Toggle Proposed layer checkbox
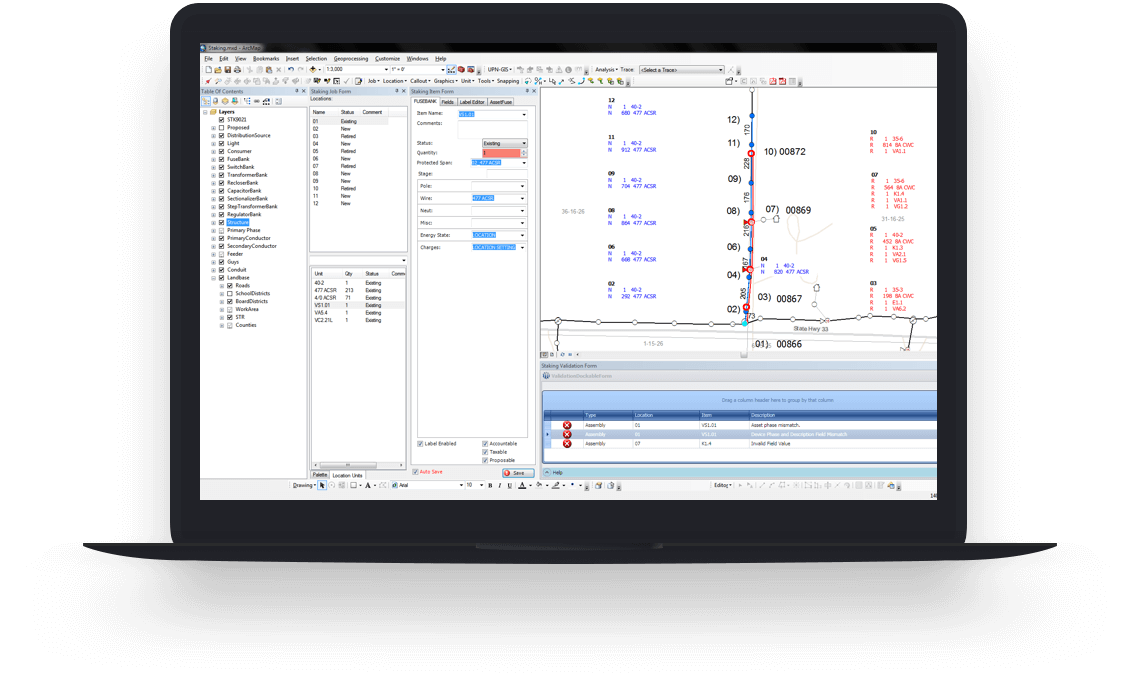The image size is (1137, 673). 222,128
